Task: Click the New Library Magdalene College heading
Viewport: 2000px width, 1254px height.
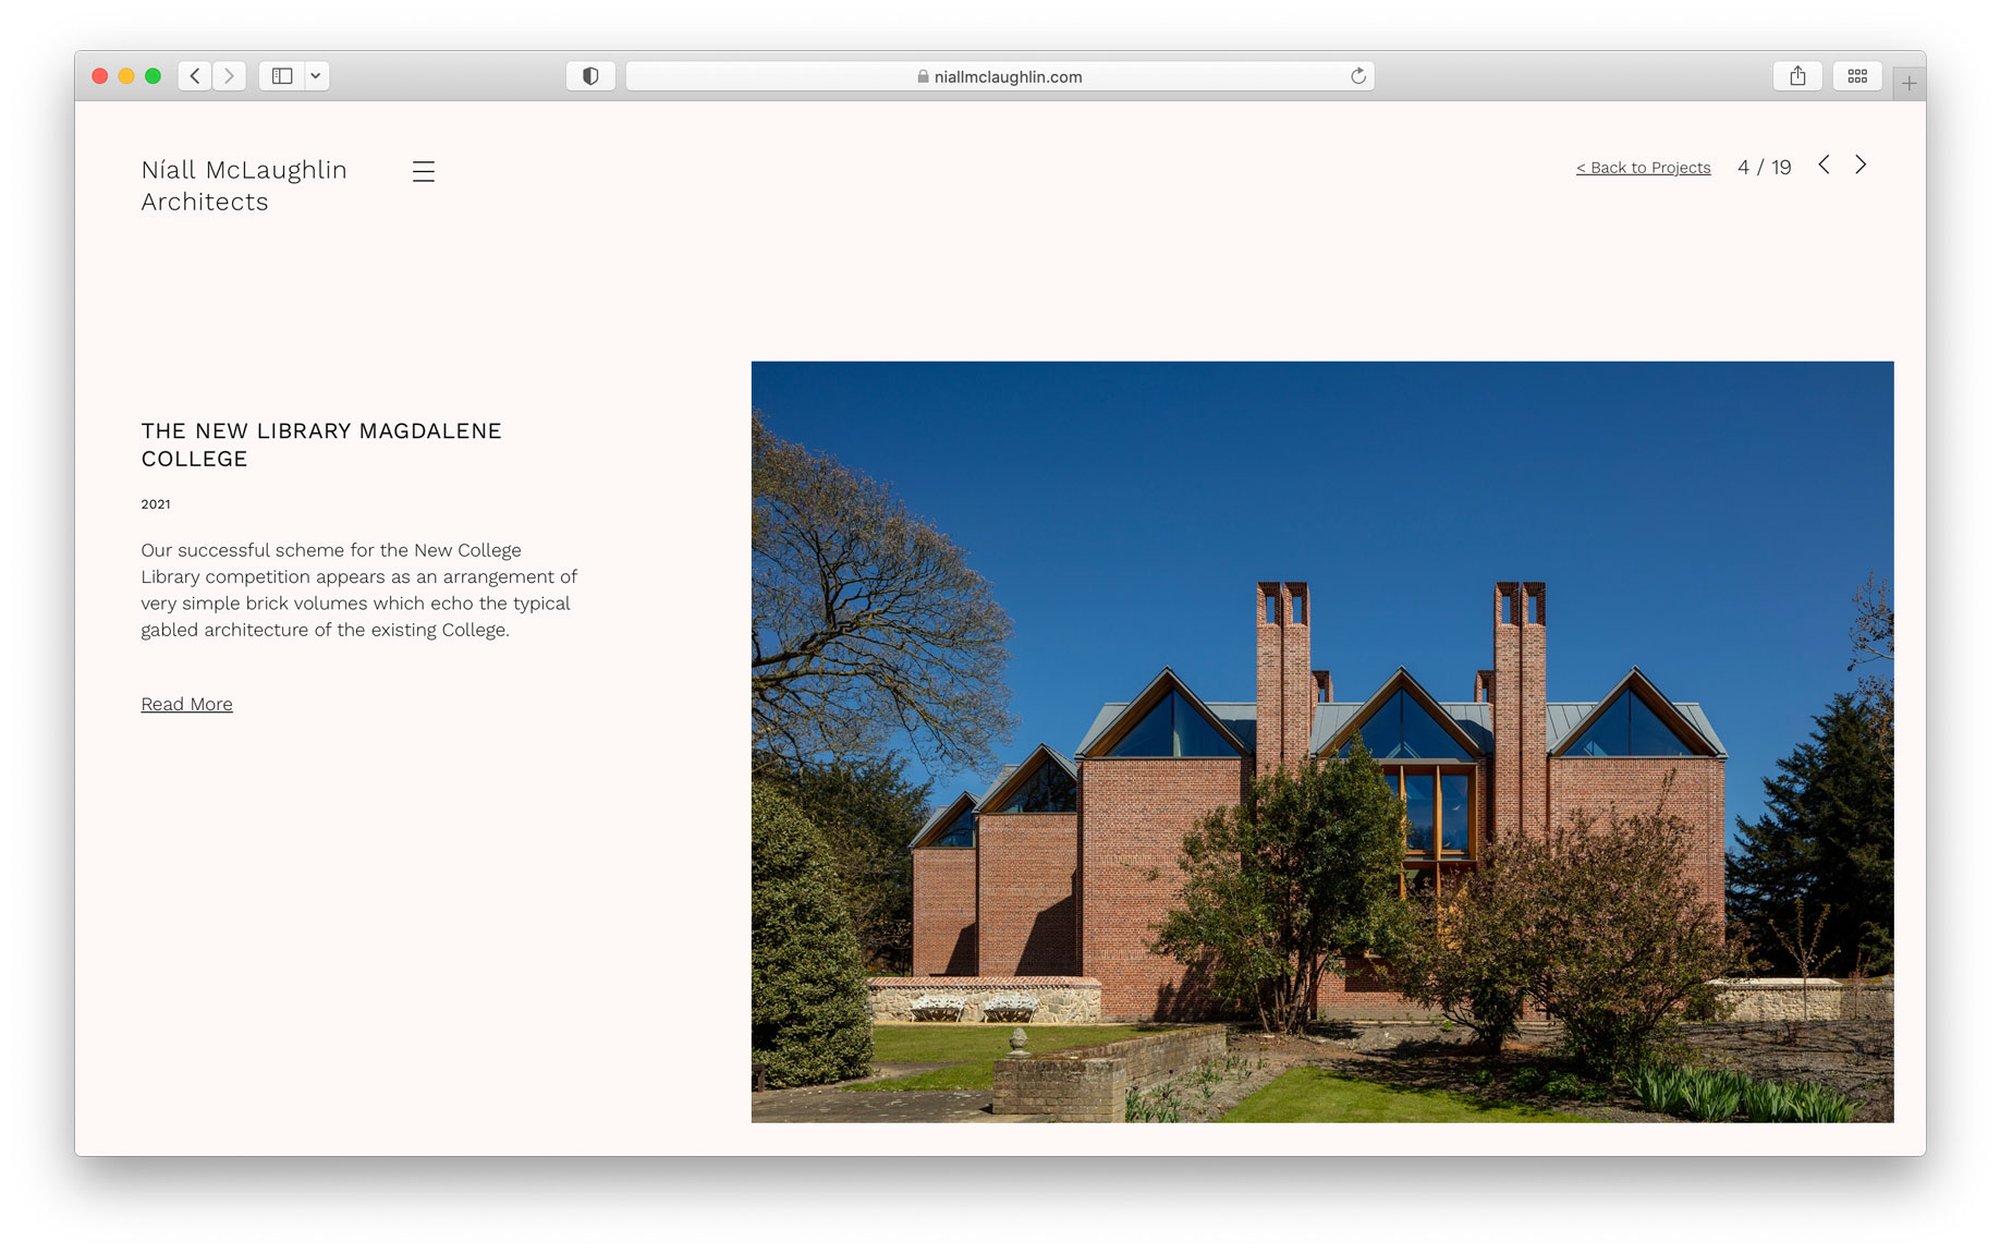Action: pyautogui.click(x=321, y=444)
